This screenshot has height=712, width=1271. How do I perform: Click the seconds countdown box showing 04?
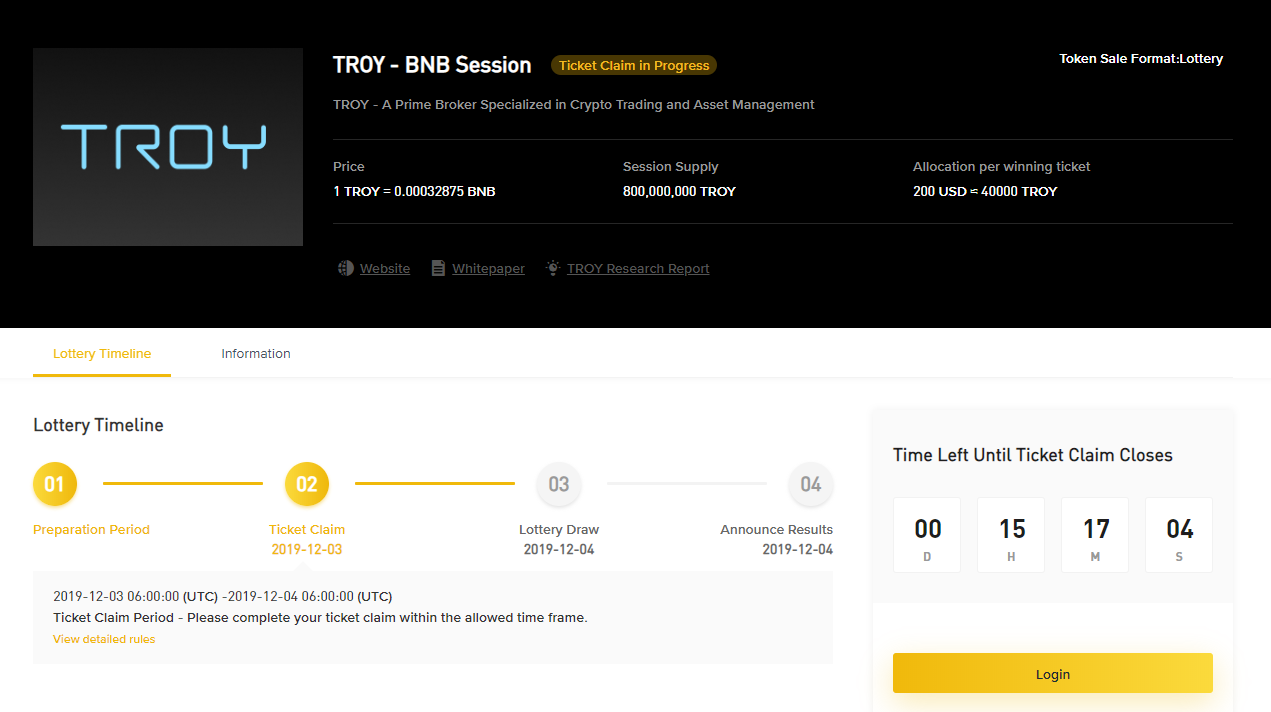1179,535
